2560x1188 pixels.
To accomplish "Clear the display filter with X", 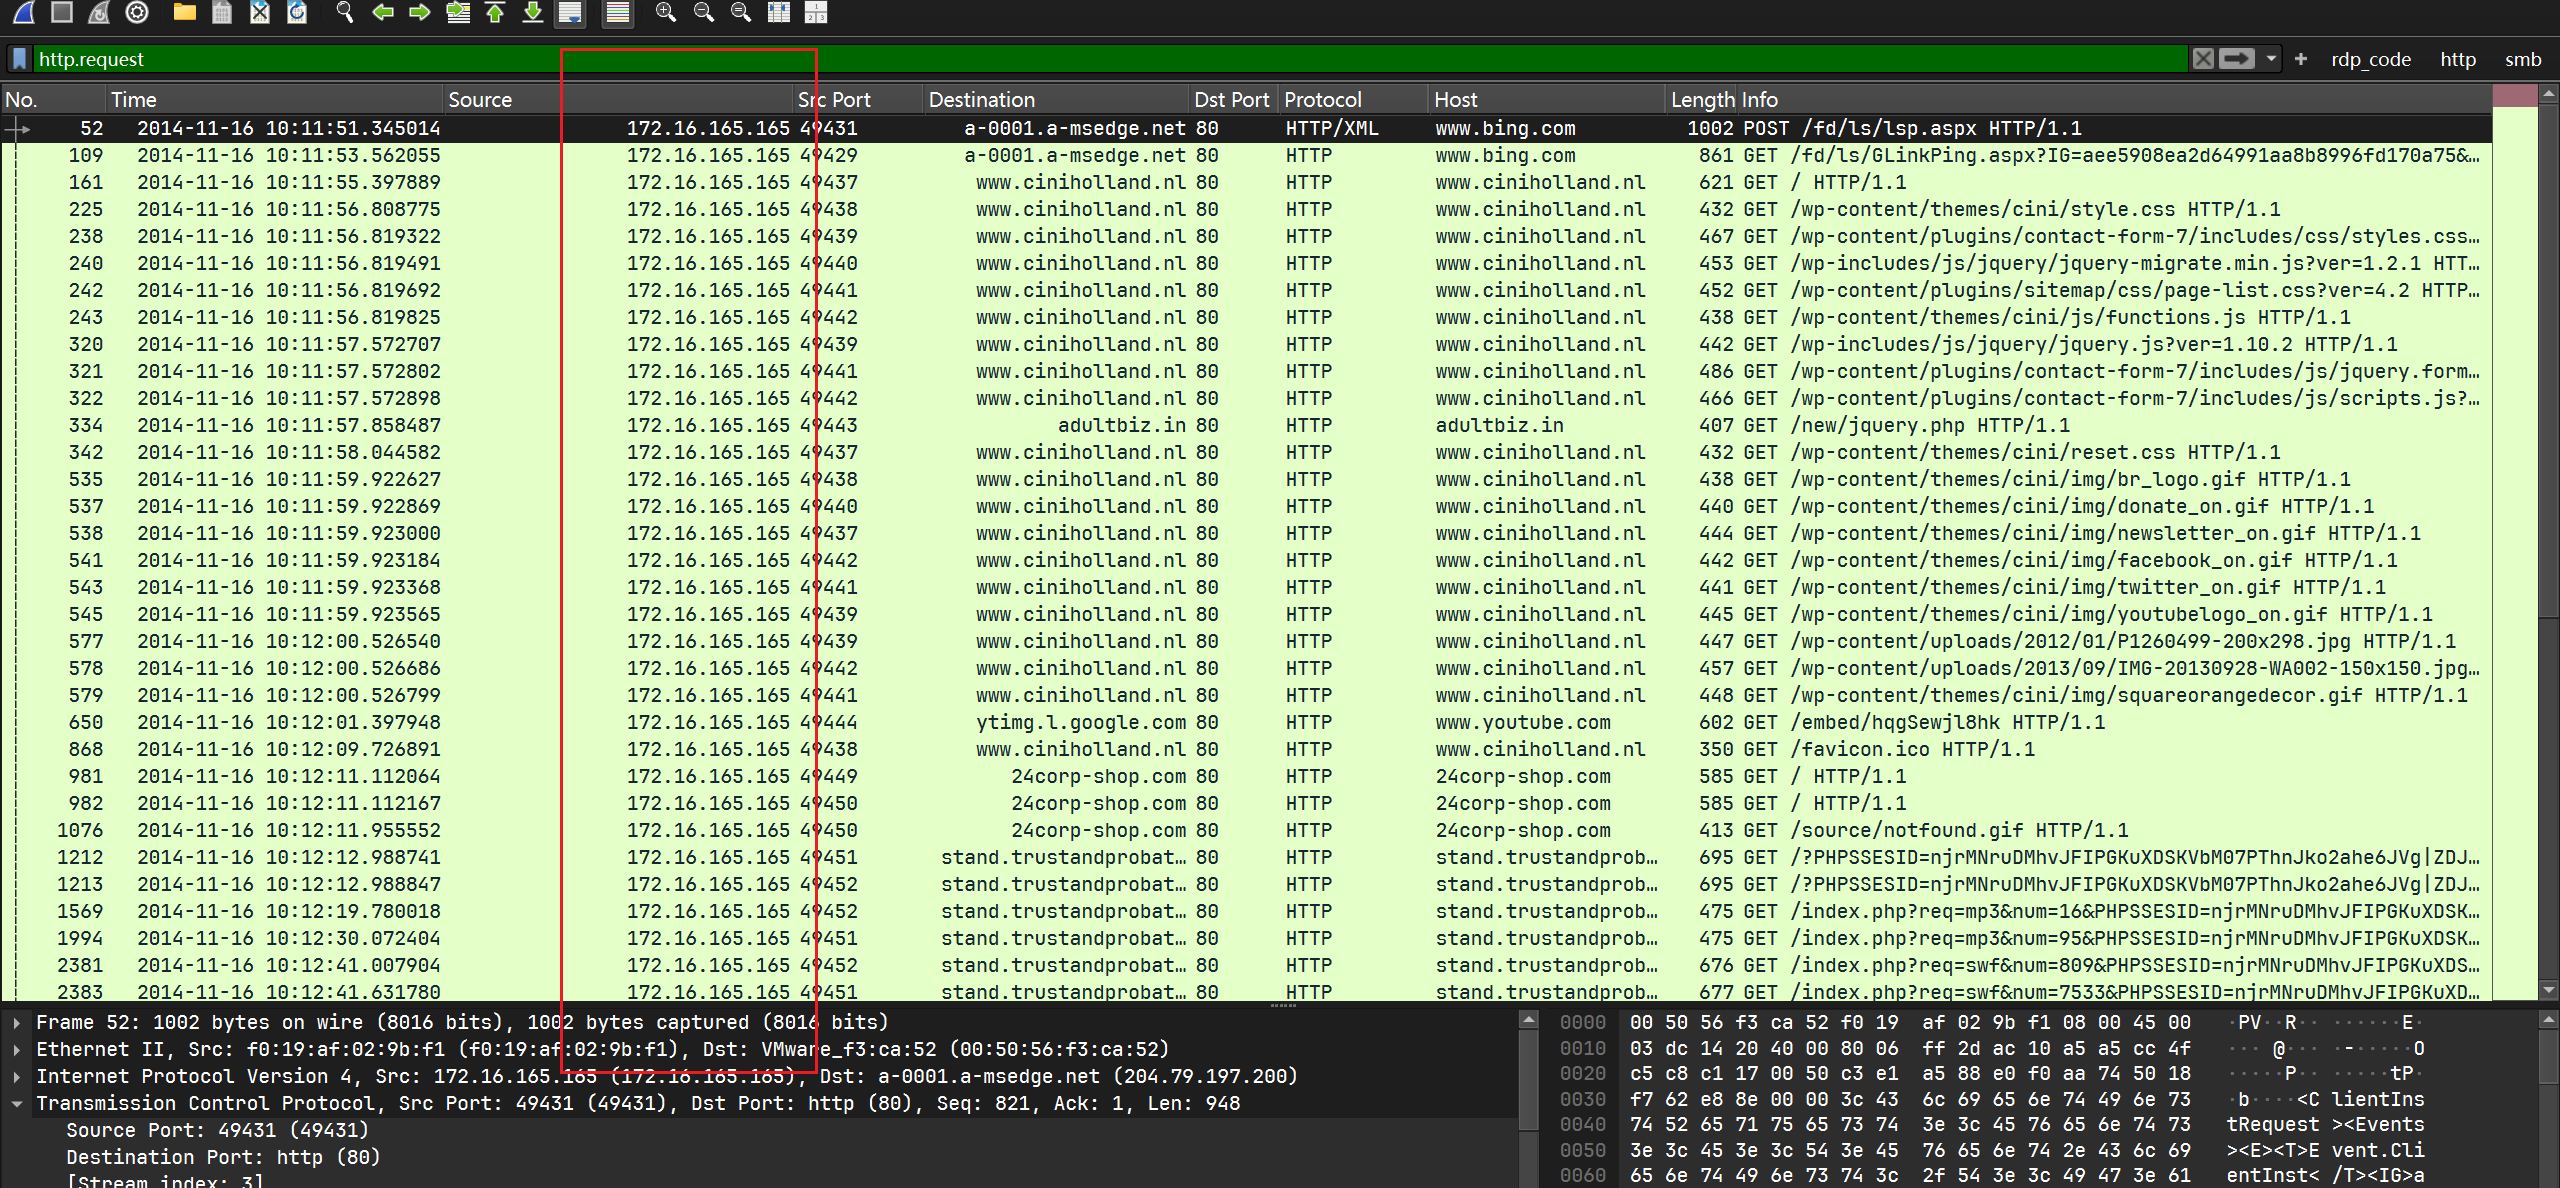I will tap(2202, 59).
